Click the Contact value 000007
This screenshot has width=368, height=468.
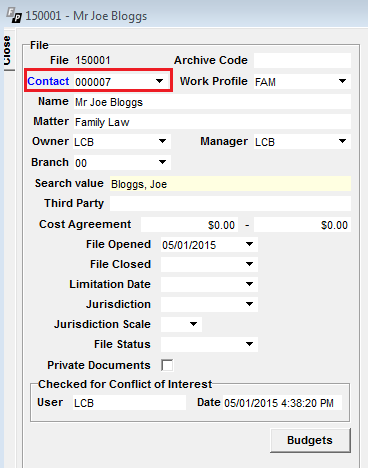click(x=93, y=82)
